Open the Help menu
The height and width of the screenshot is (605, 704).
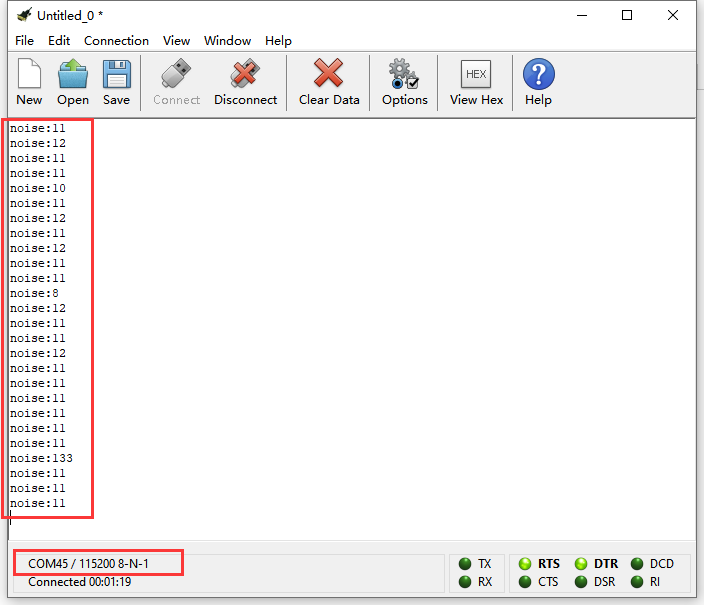click(x=278, y=41)
